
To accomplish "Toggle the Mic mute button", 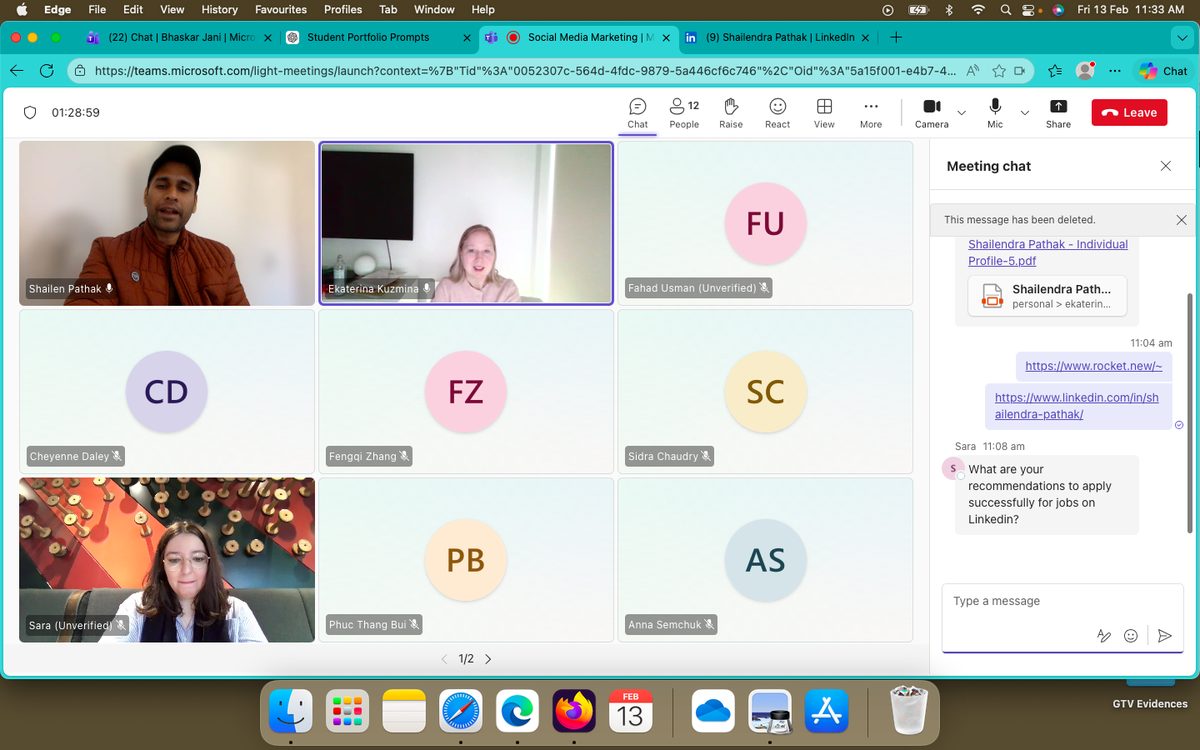I will (x=995, y=113).
